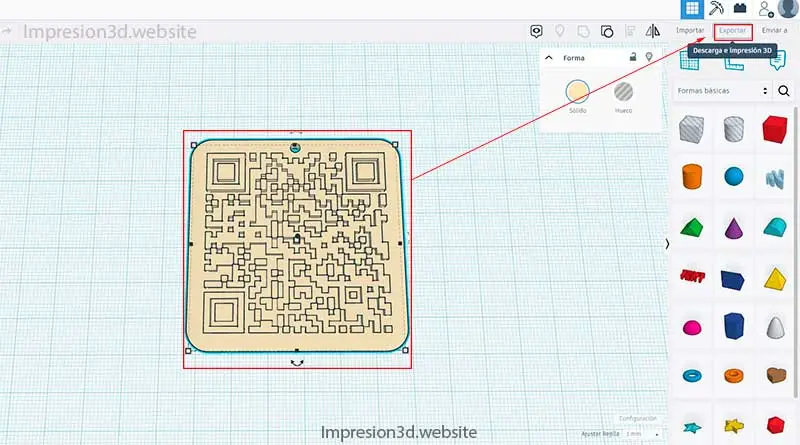Click the Enviar a button
The image size is (800, 445).
click(774, 31)
